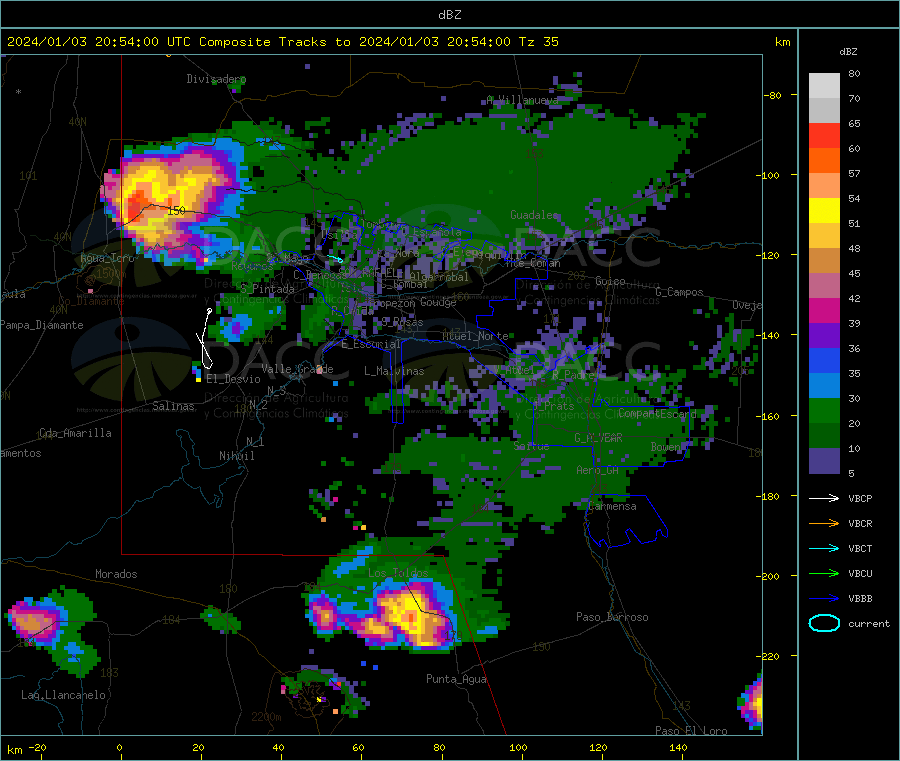The height and width of the screenshot is (761, 900).
Task: Click the L_Malvinas label
Action: (x=394, y=371)
